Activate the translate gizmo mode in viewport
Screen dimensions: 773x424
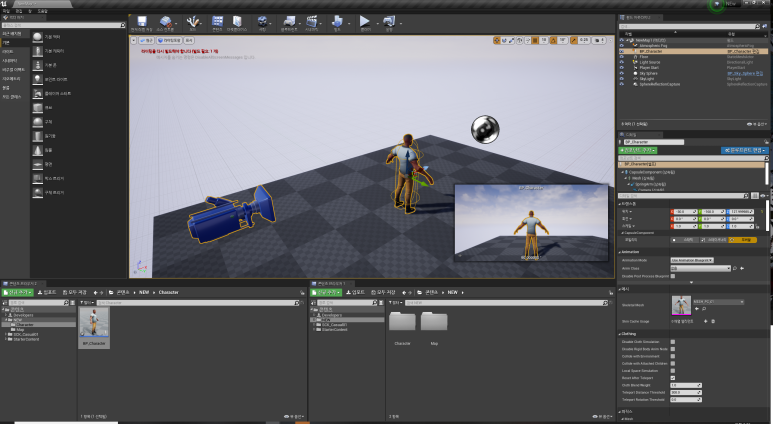[497, 40]
